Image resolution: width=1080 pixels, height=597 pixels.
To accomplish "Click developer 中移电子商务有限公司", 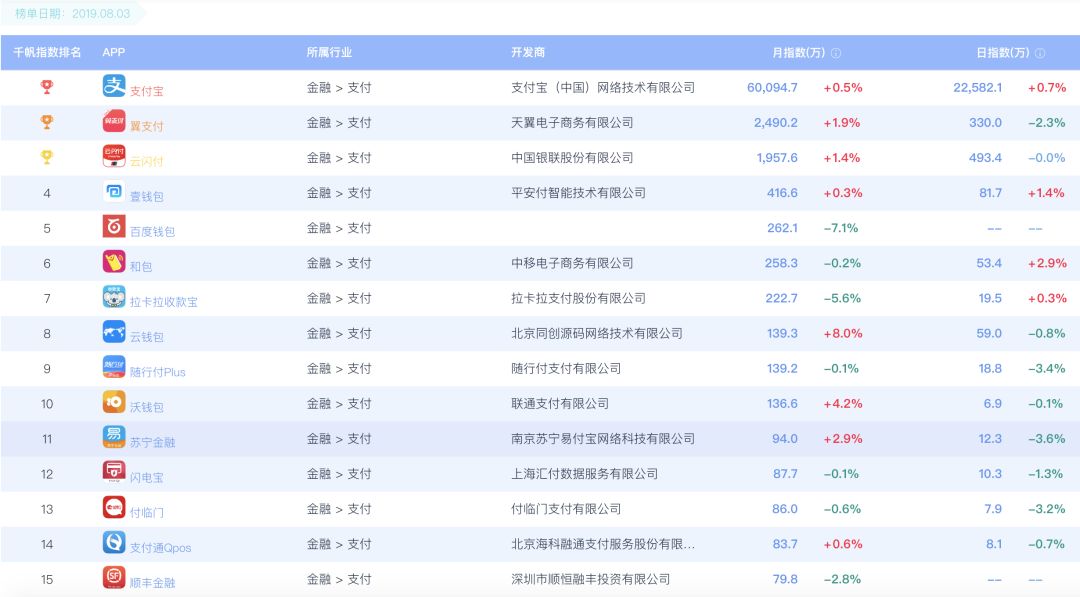I will 572,263.
